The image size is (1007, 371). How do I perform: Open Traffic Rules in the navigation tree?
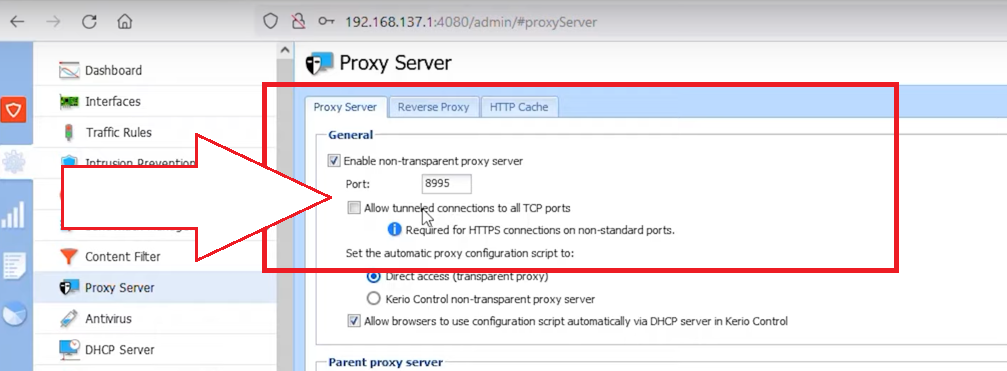(119, 133)
